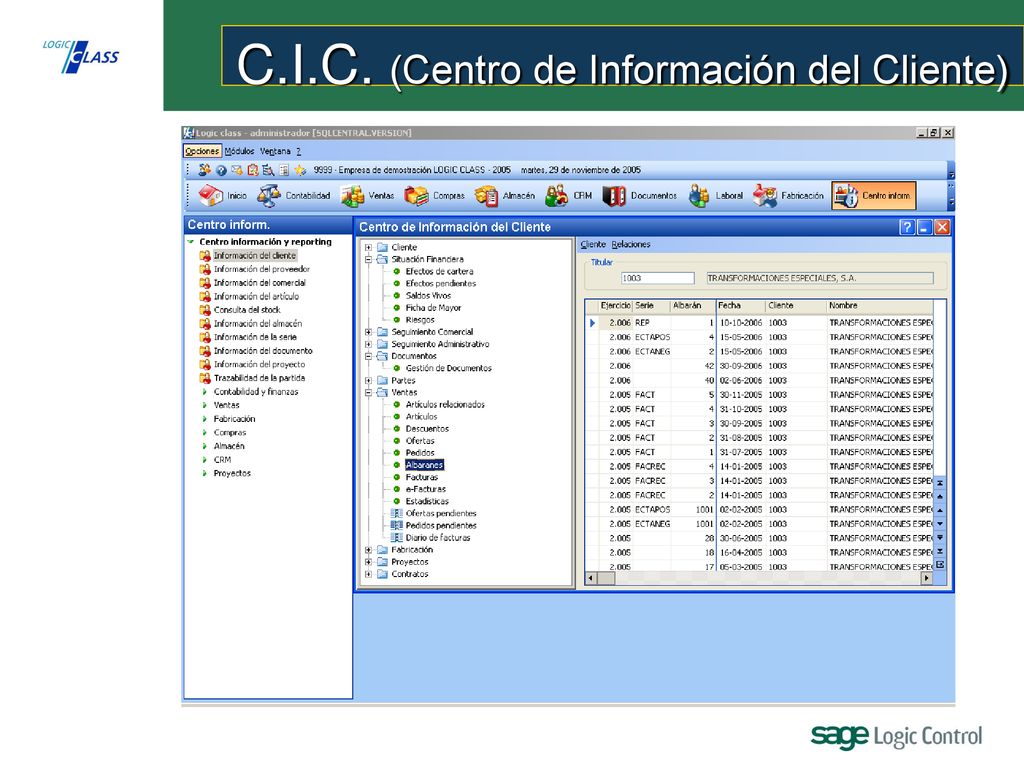Click the yellow star icon in small toolbar
The width and height of the screenshot is (1024, 768).
point(300,170)
